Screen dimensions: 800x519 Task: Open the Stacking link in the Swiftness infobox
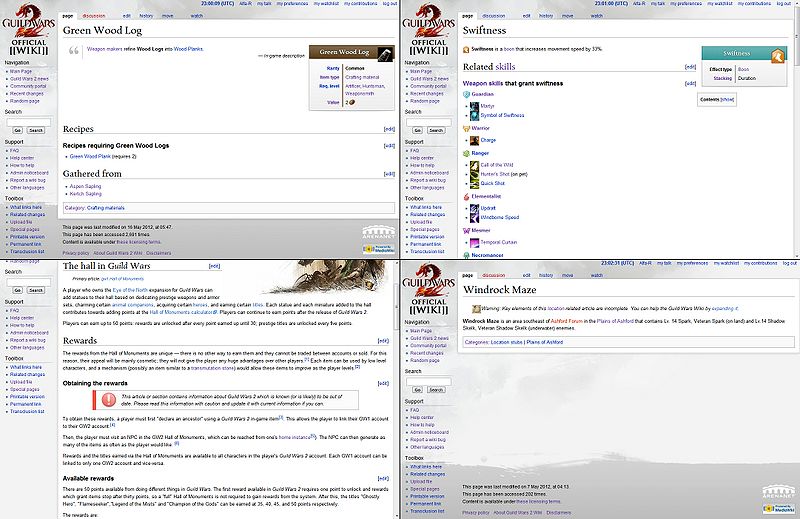pyautogui.click(x=722, y=78)
